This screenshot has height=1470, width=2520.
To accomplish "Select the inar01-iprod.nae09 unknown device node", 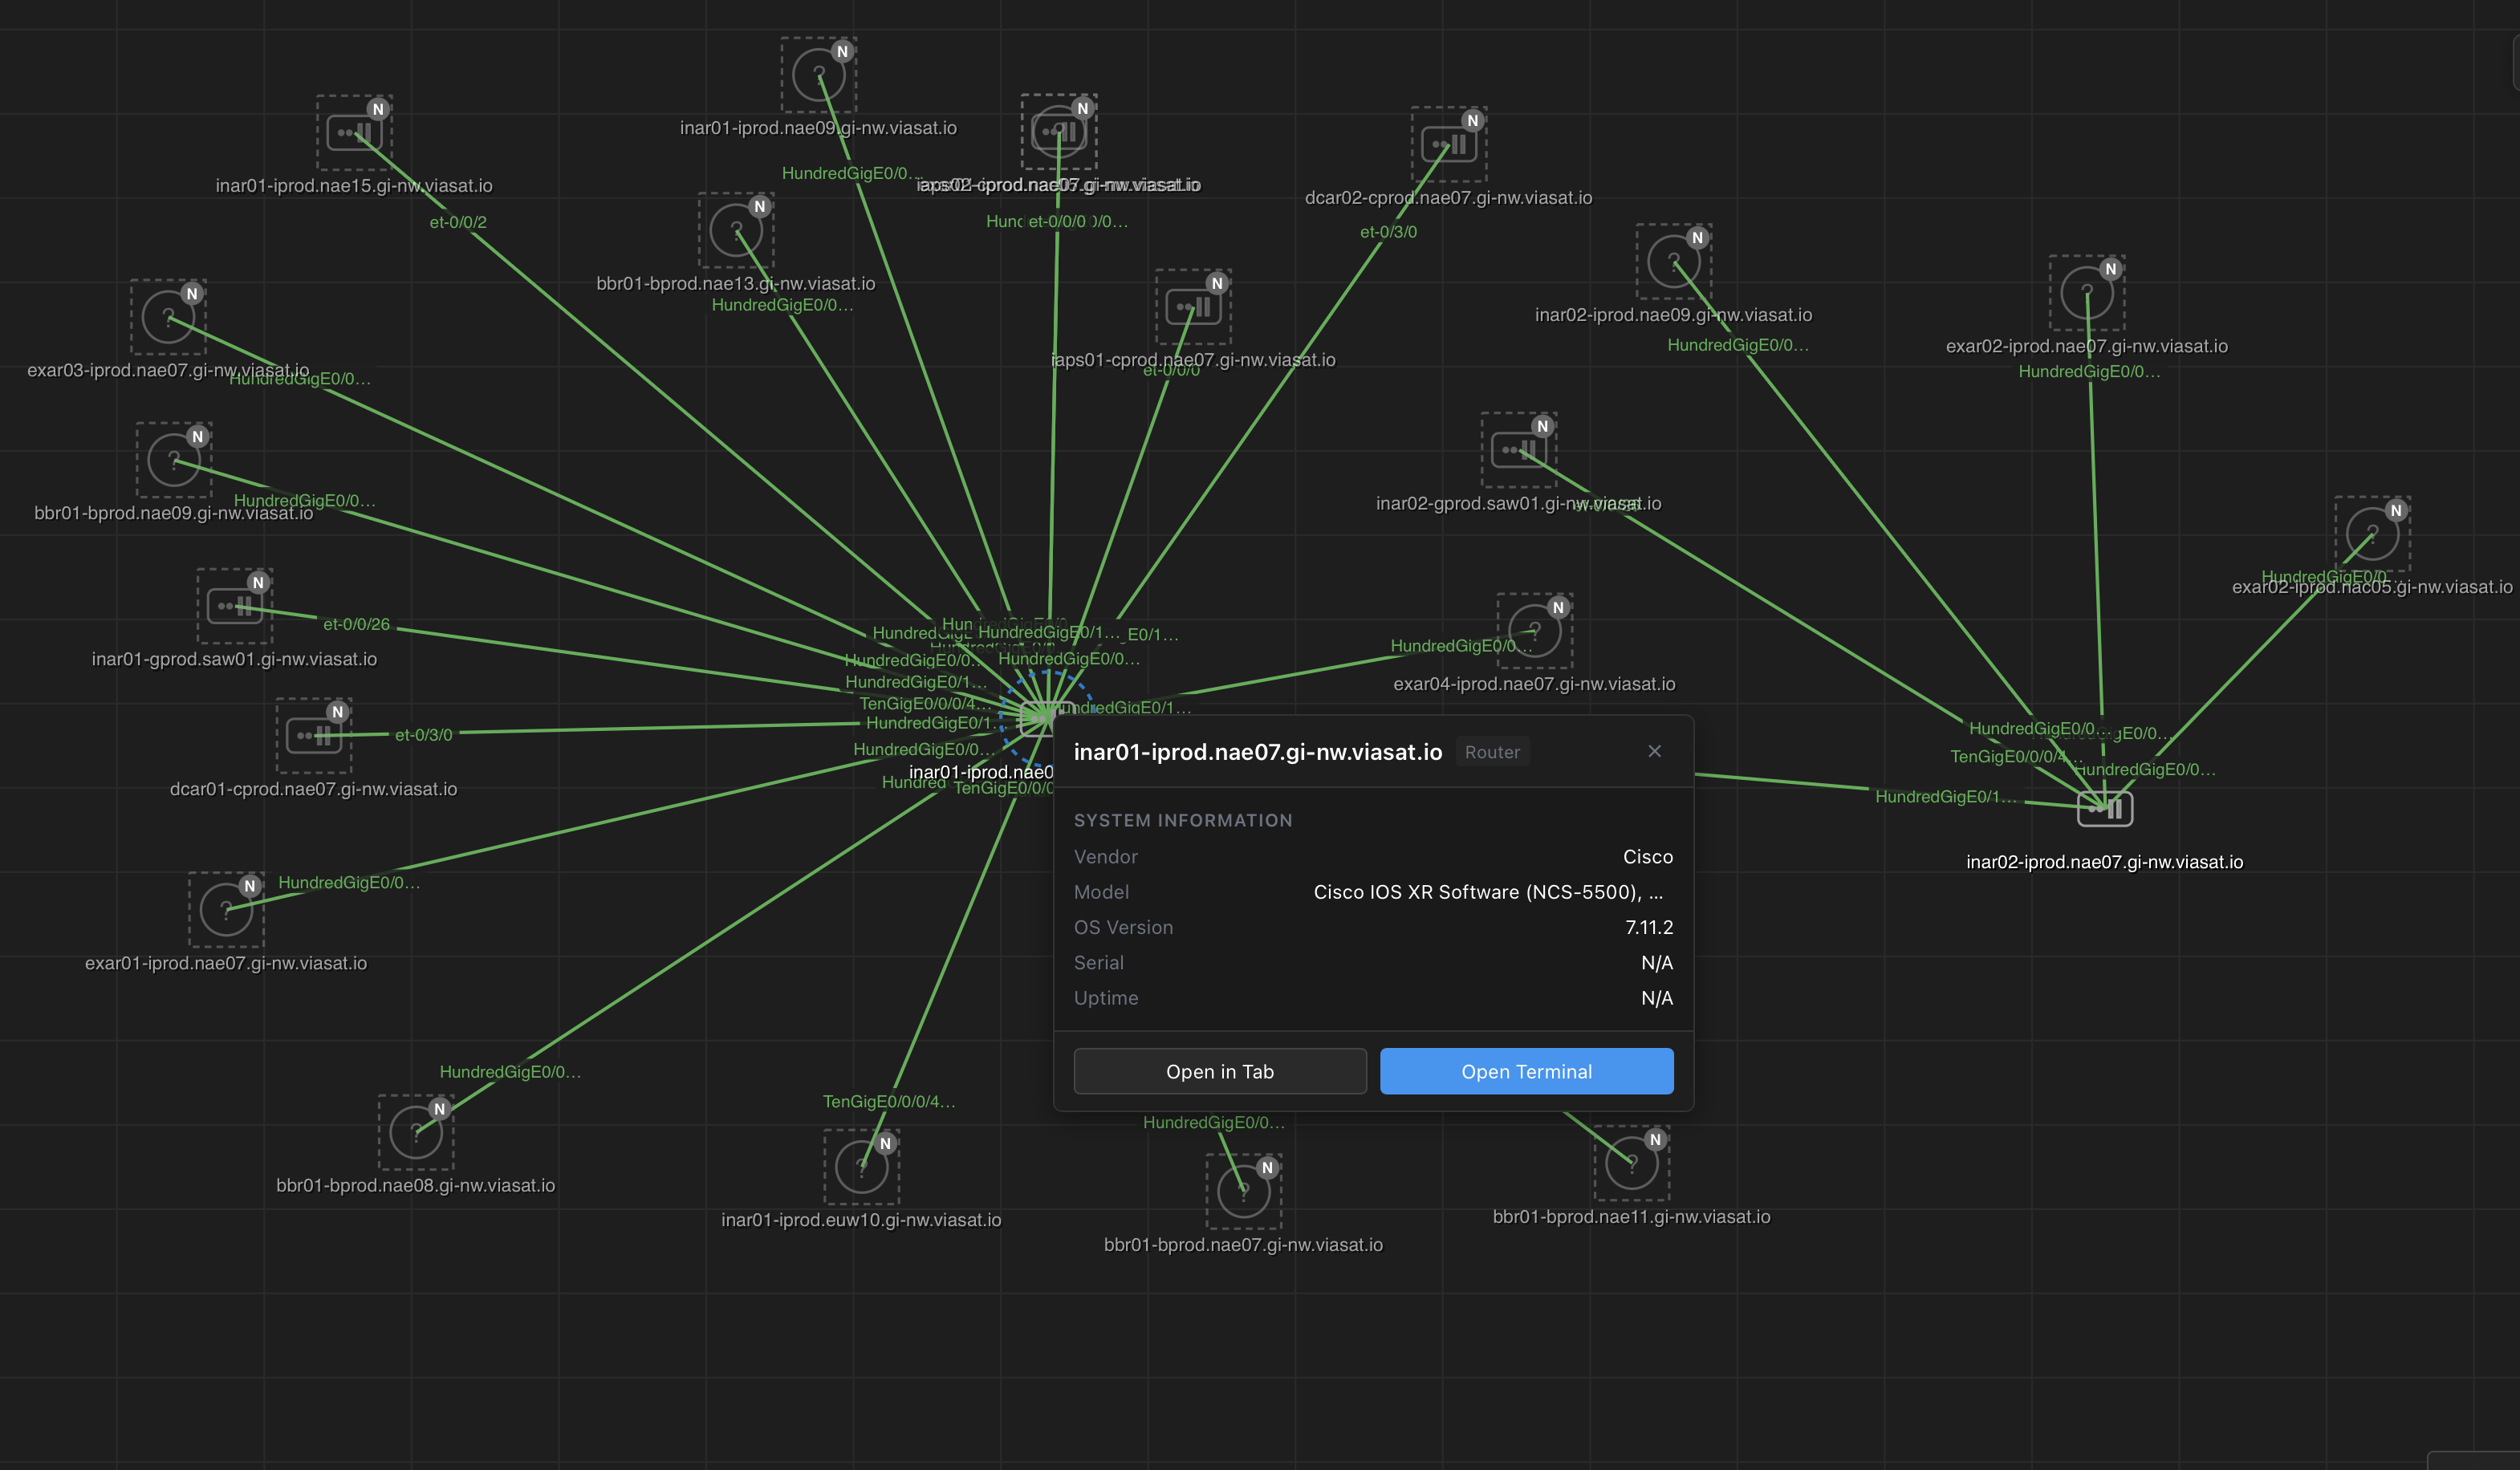I will [818, 75].
